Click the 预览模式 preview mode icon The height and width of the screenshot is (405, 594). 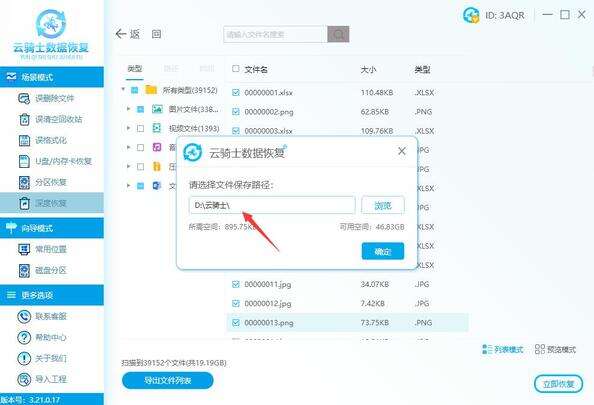click(539, 349)
